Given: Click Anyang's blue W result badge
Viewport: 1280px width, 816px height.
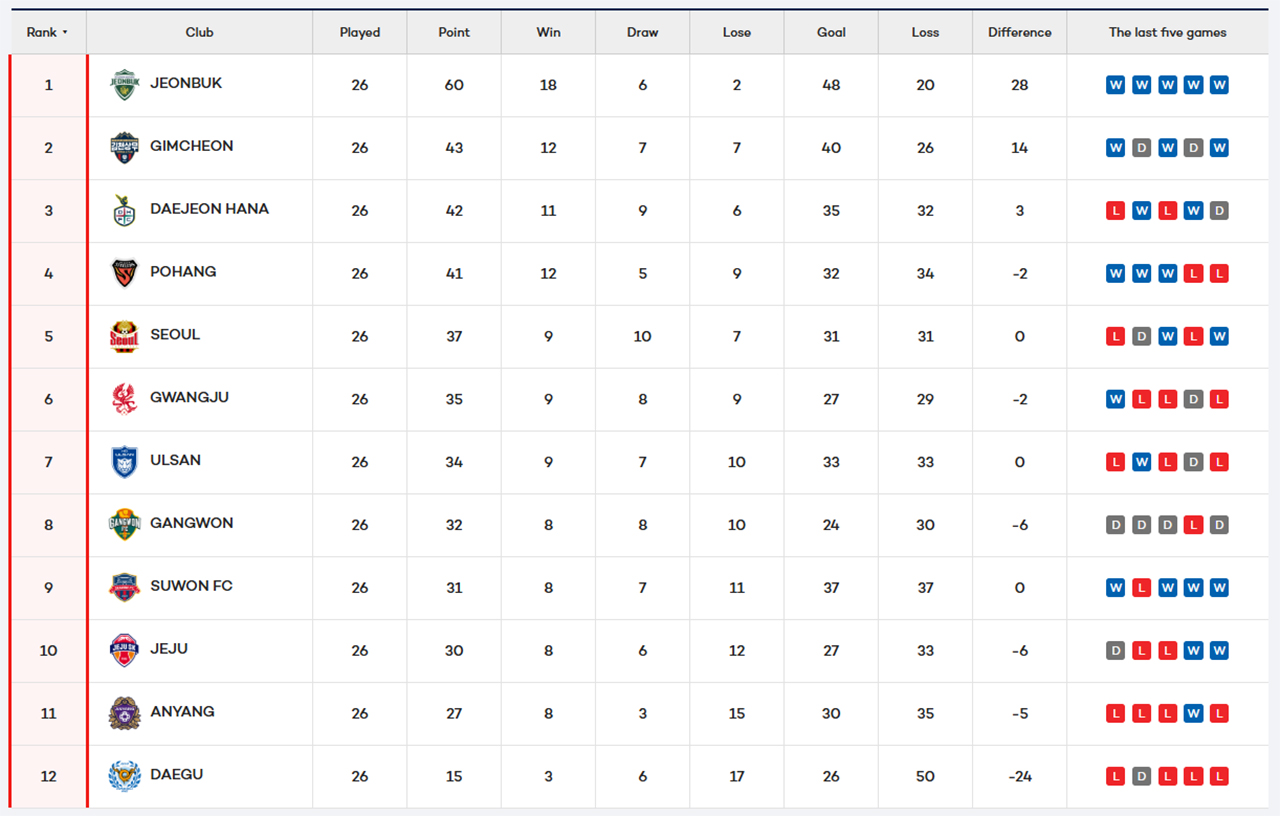Looking at the screenshot, I should pyautogui.click(x=1193, y=714).
